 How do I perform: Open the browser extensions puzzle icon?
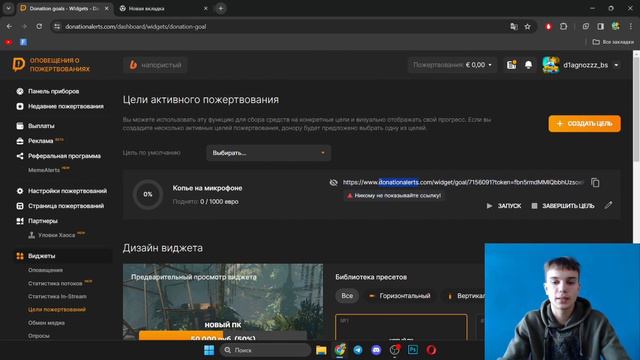tap(563, 27)
